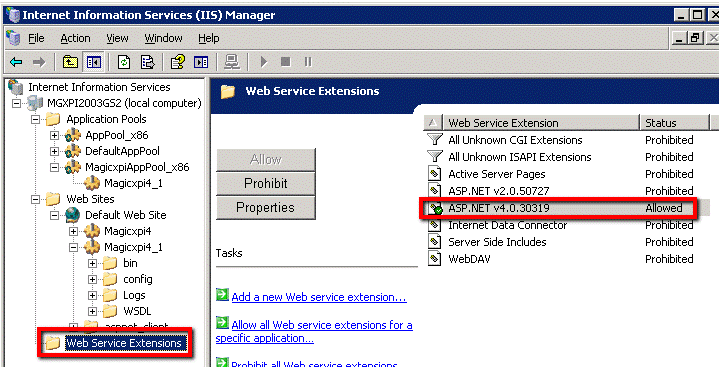The height and width of the screenshot is (367, 719).
Task: Click the Export List toolbar icon
Action: 148,61
